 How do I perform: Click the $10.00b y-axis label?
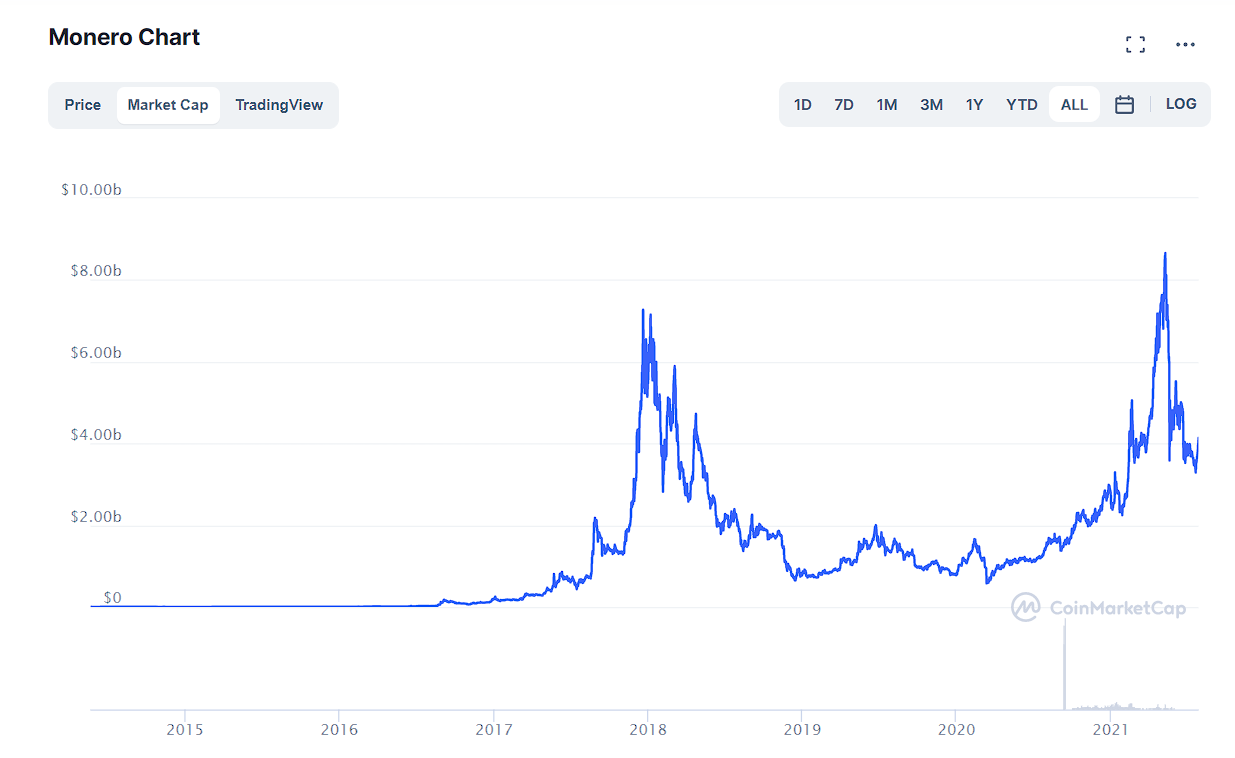point(91,190)
